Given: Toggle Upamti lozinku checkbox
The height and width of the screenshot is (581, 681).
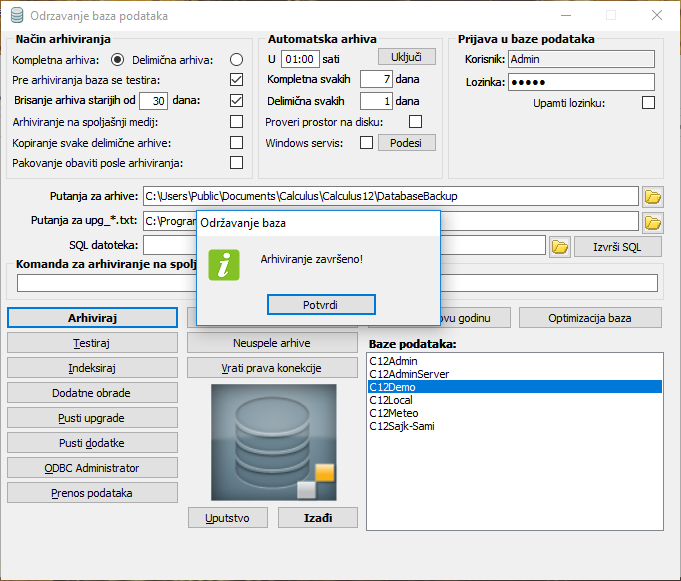Looking at the screenshot, I should point(647,103).
